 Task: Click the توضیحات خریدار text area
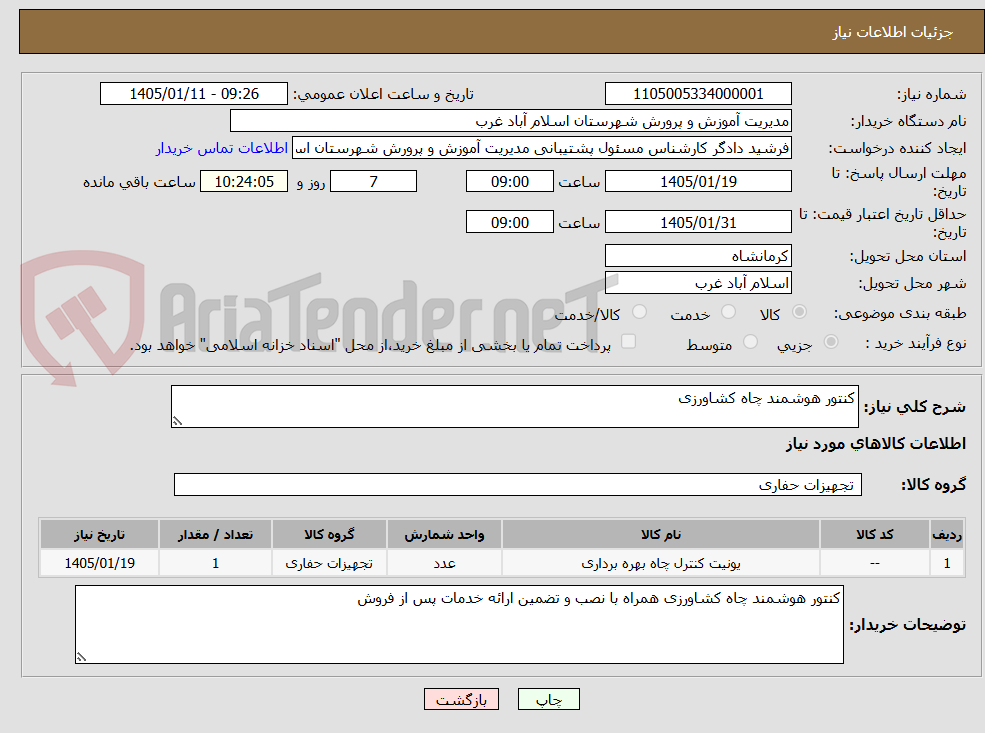(x=459, y=624)
